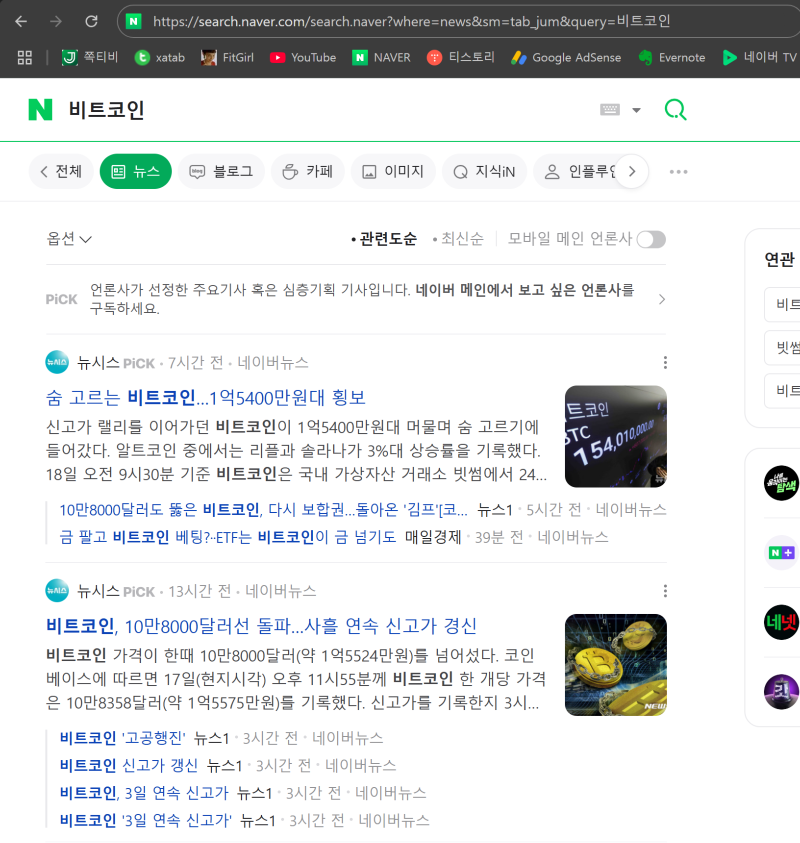Open the BTC price board article thumbnail

pos(616,437)
